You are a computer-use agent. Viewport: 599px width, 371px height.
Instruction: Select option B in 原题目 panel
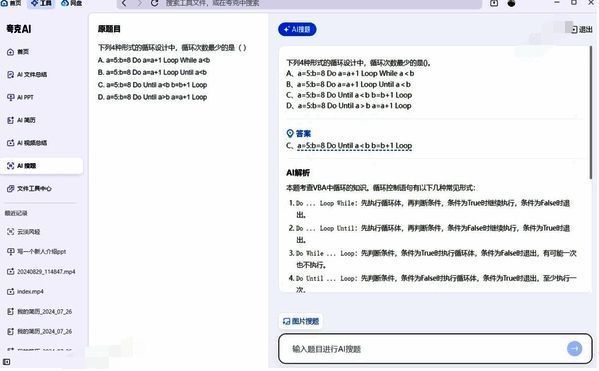pos(152,72)
